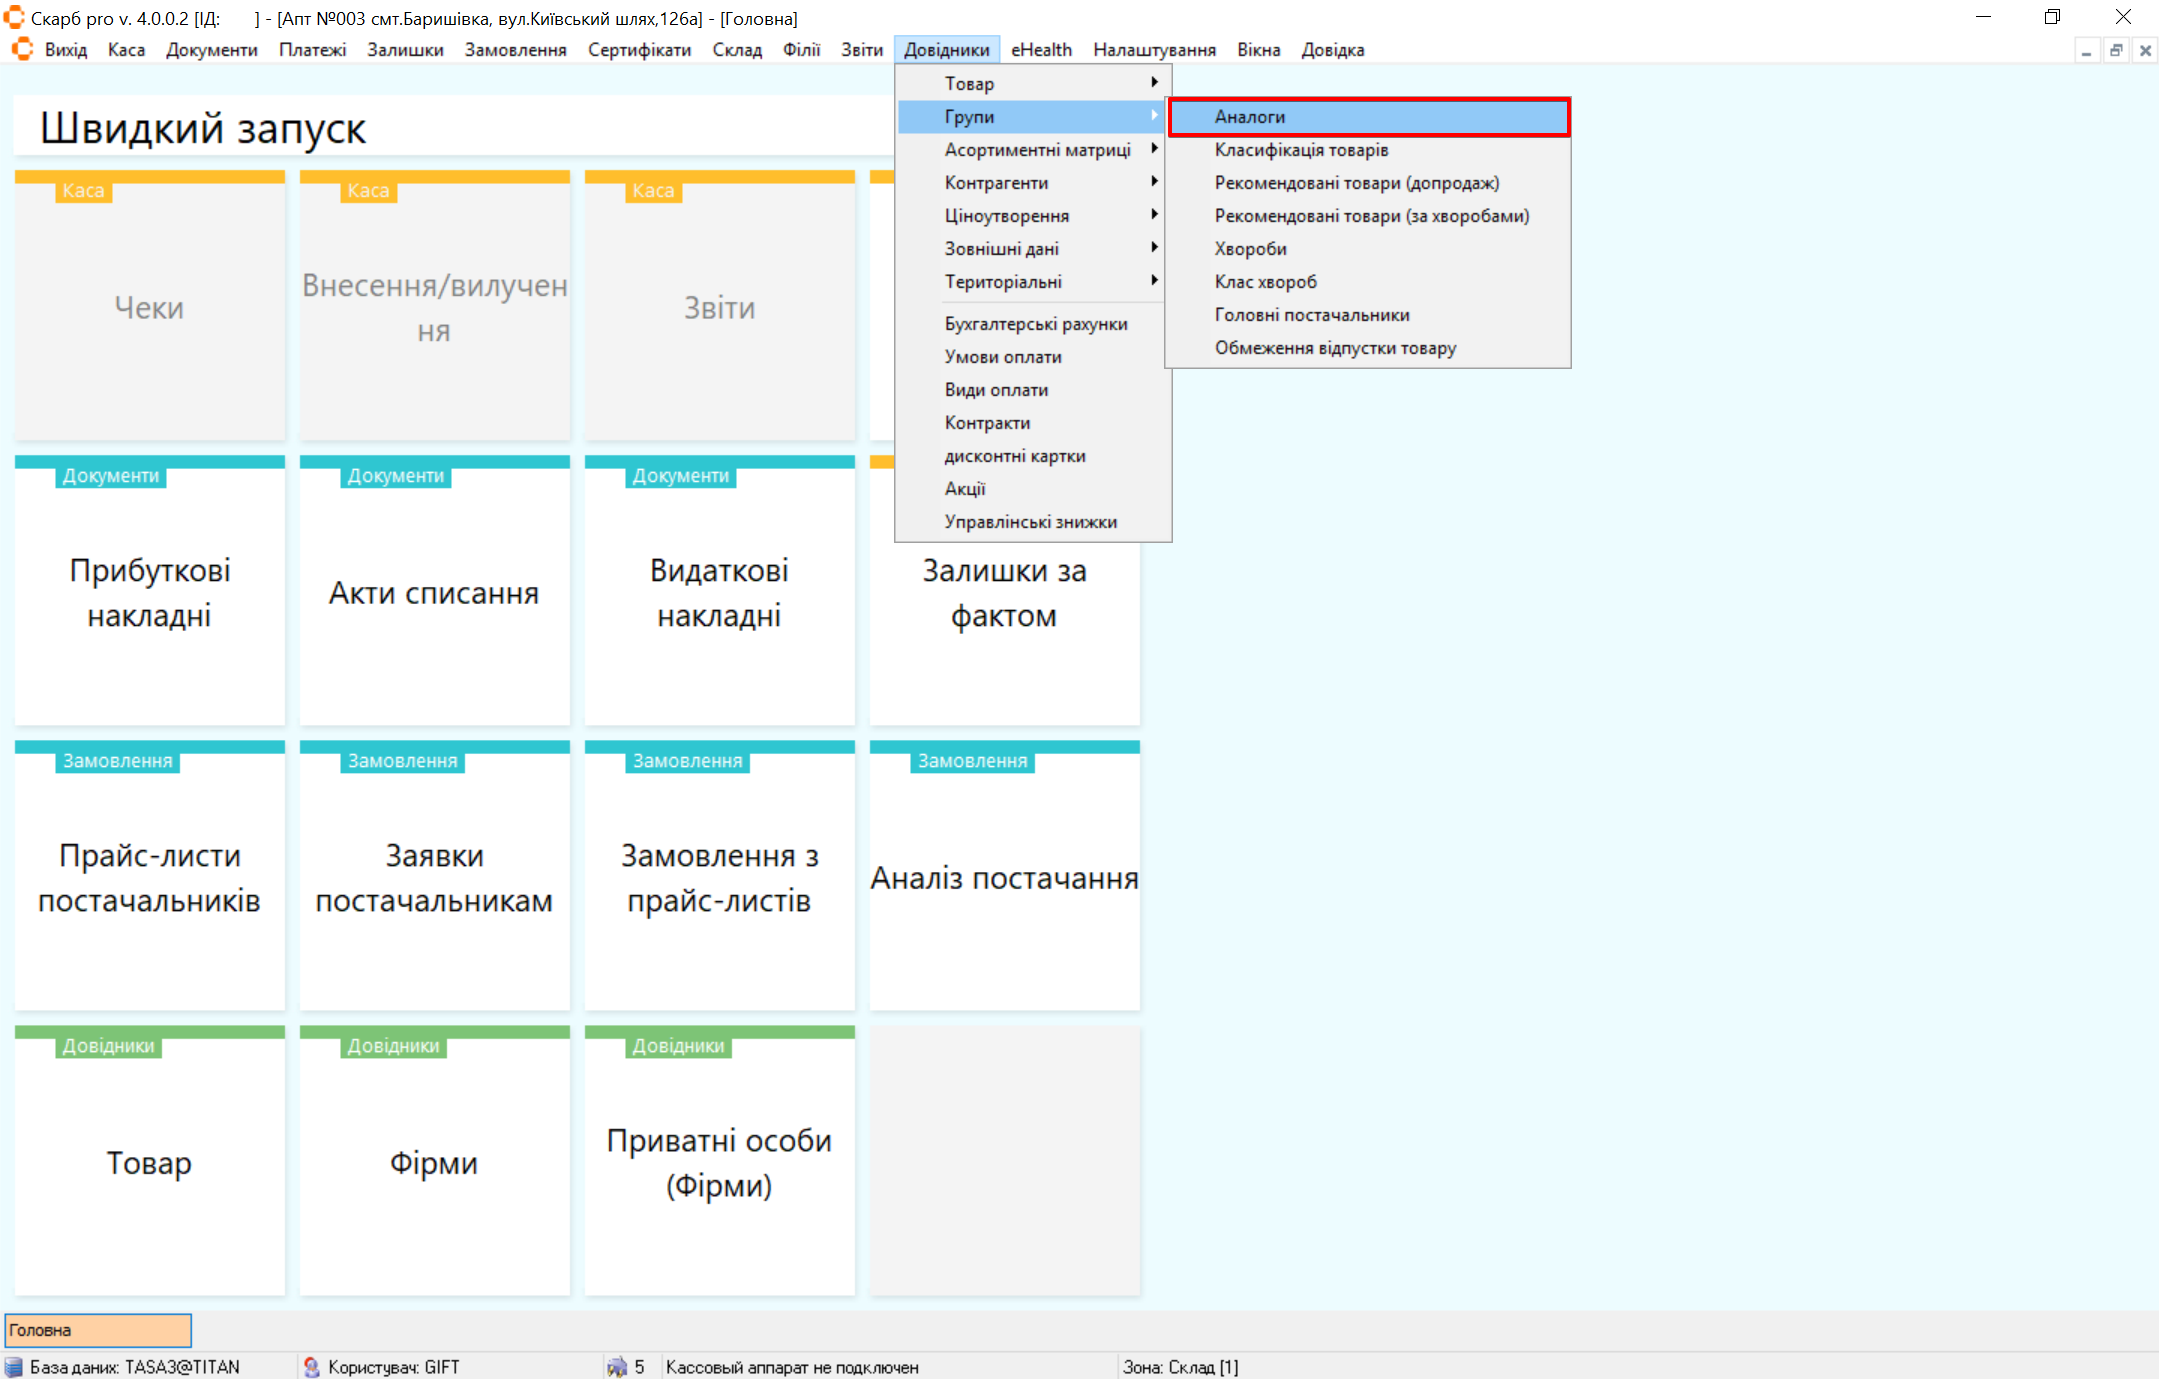Expand the Товар submenu arrow
Viewport: 2159px width, 1379px height.
(x=1153, y=83)
